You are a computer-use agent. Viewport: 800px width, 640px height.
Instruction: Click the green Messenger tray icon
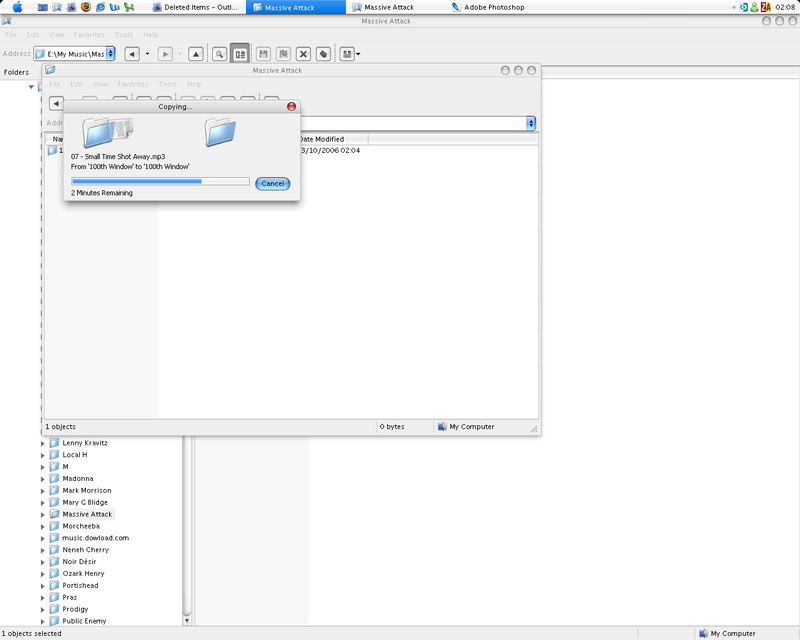754,7
